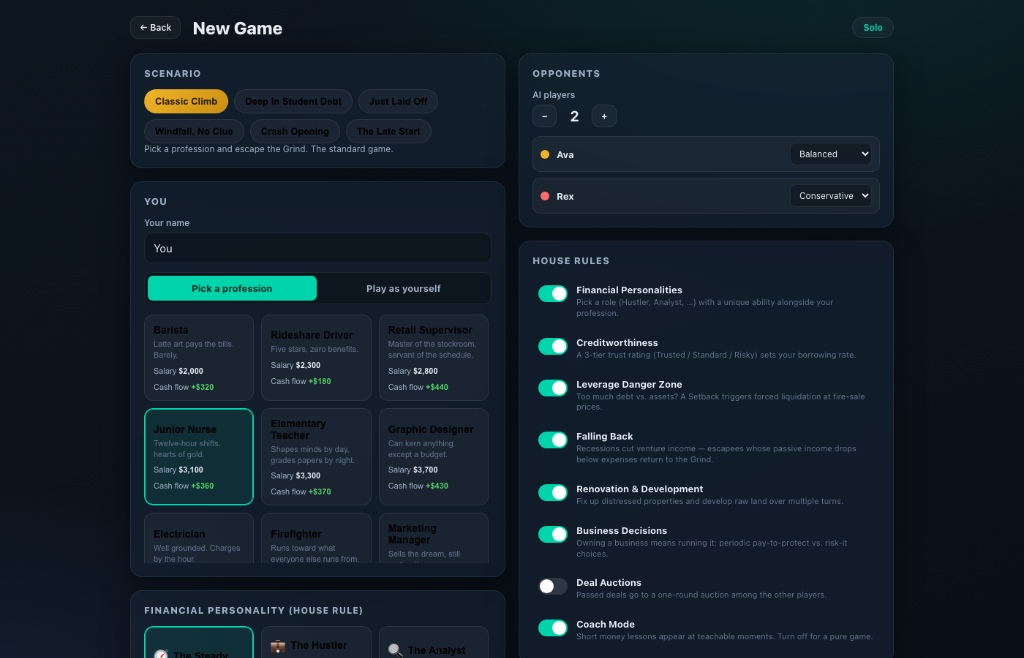Pick the Firefighter profession card
This screenshot has height=658, width=1024.
click(x=316, y=539)
